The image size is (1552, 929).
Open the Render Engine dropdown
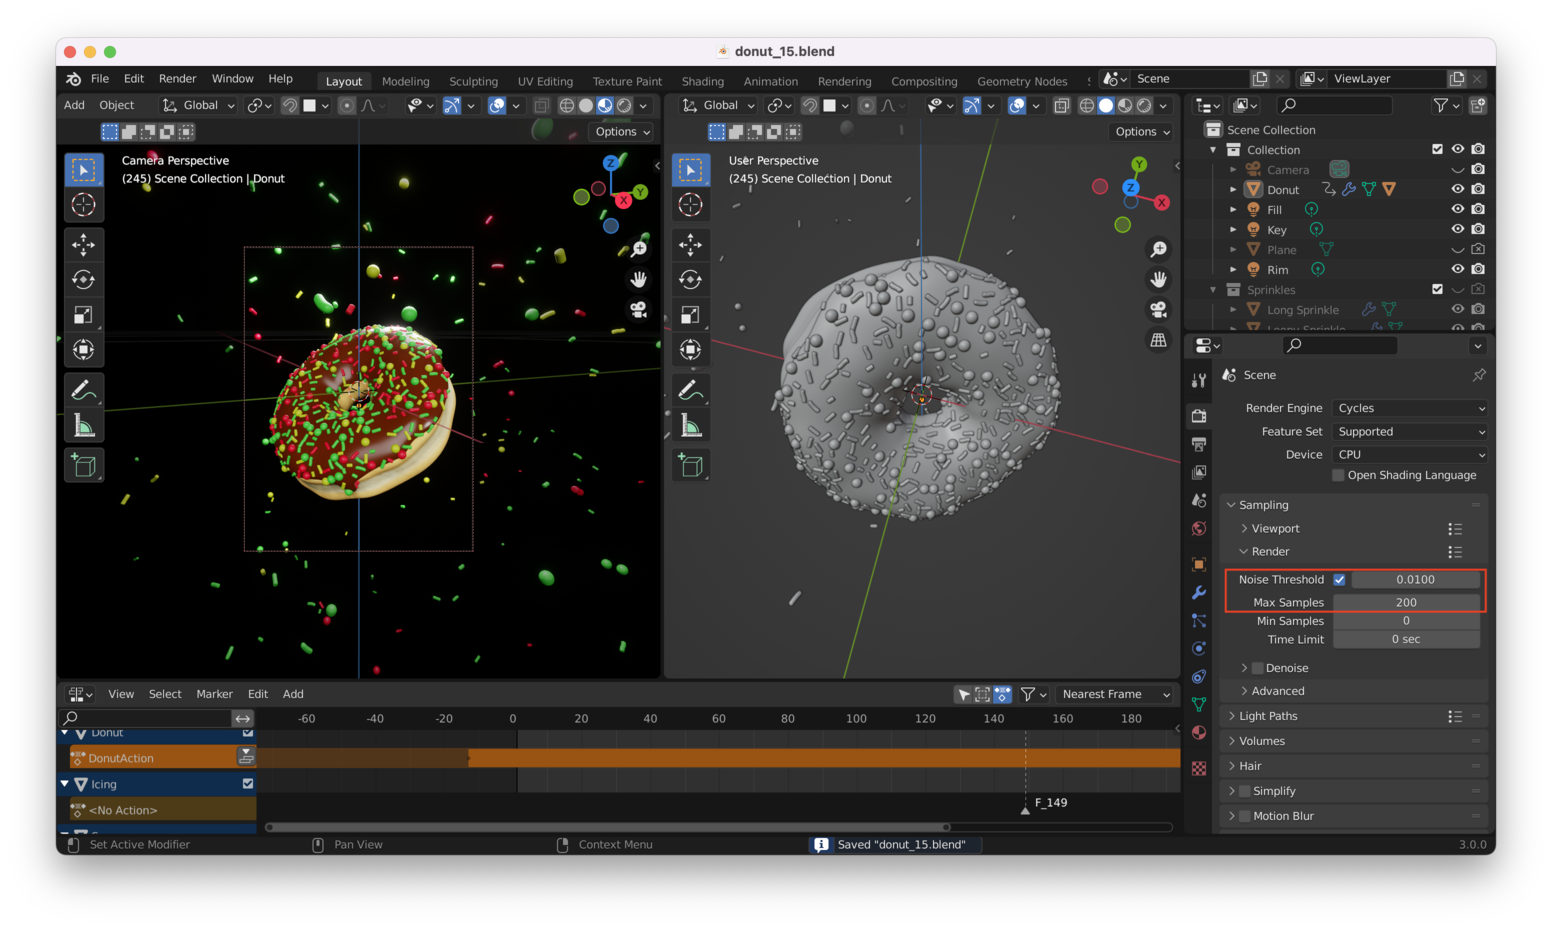click(x=1410, y=408)
